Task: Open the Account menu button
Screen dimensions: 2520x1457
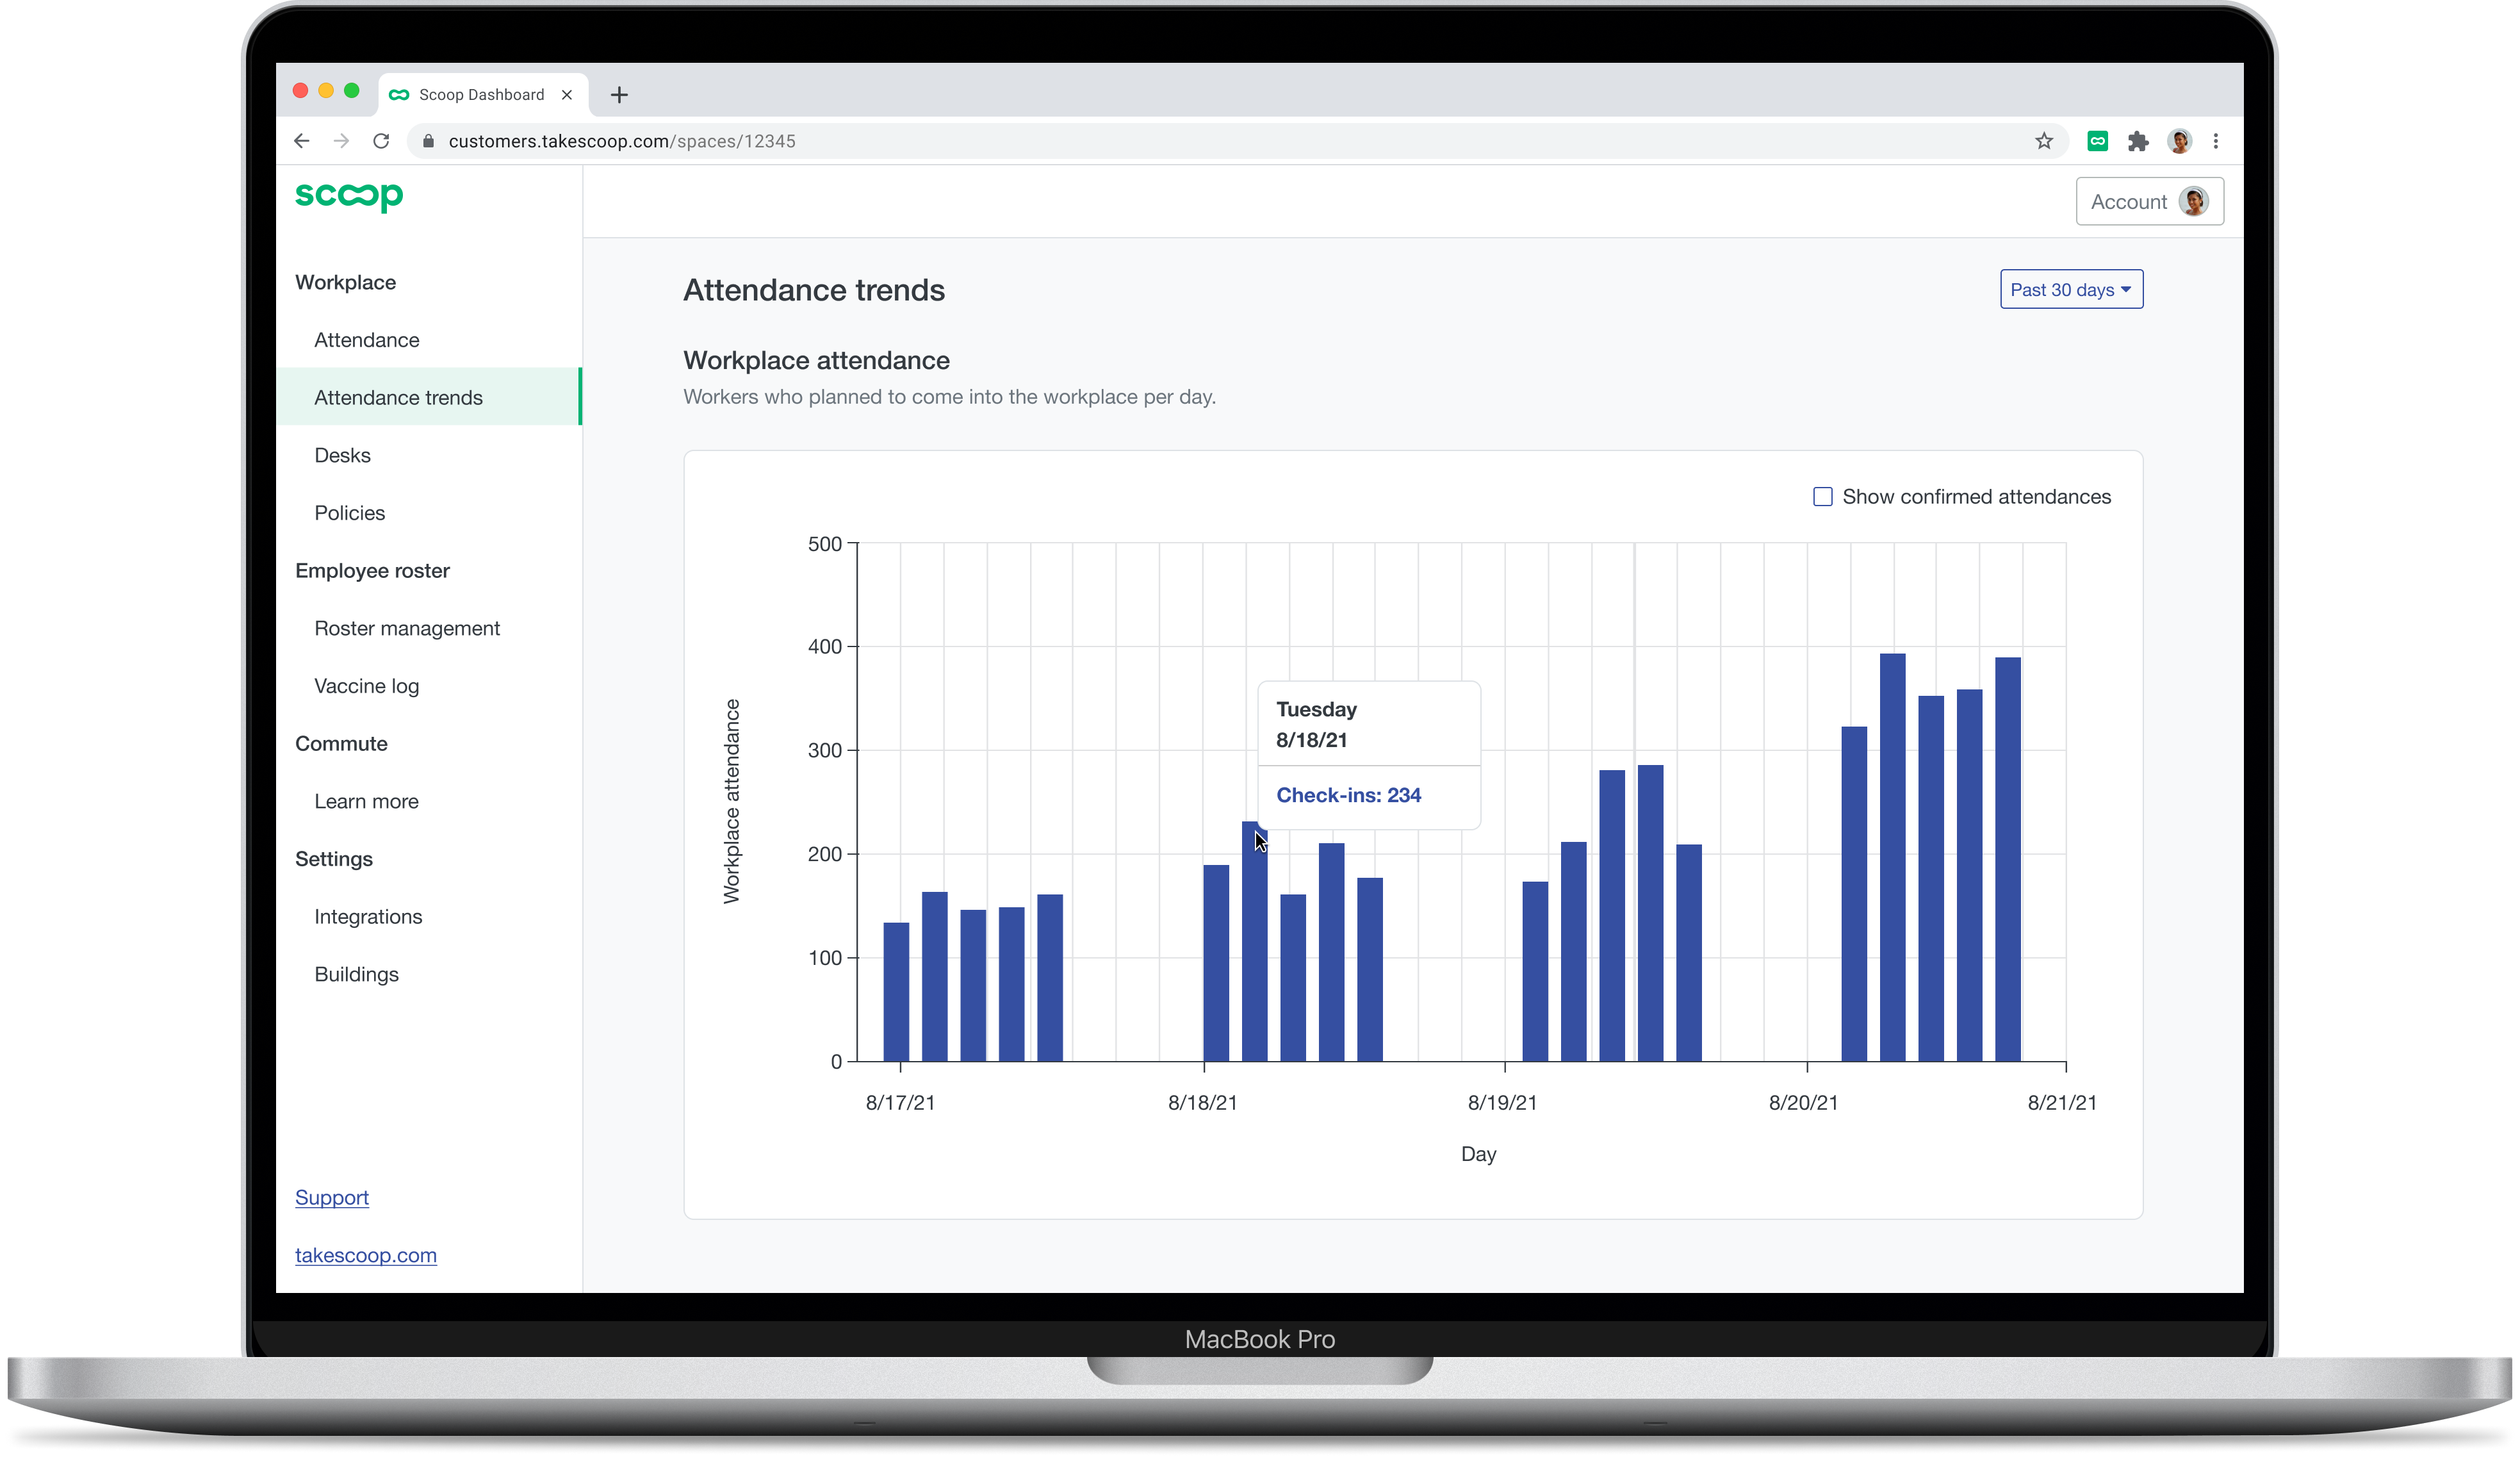Action: (2149, 202)
